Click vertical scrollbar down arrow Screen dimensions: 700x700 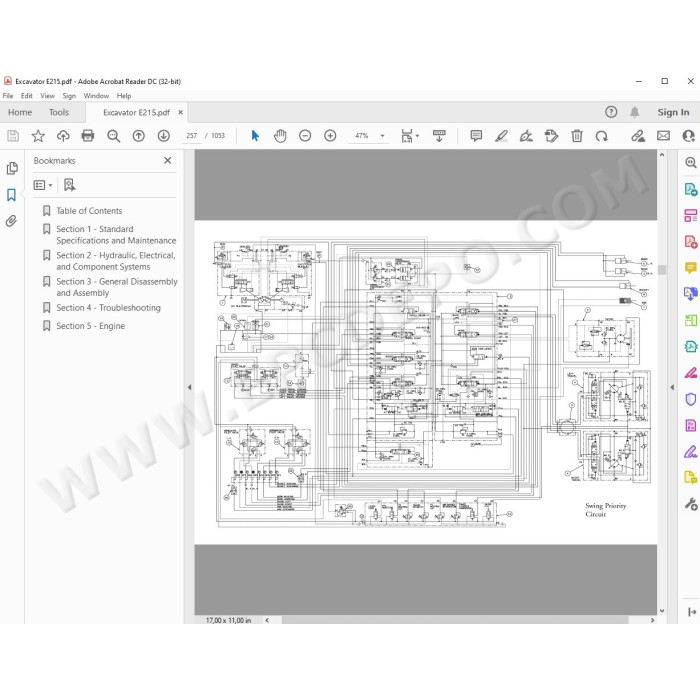662,610
